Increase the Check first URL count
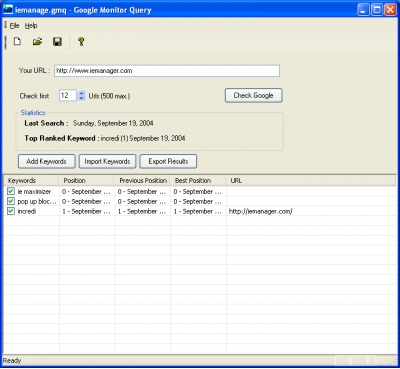This screenshot has height=369, width=400. pos(81,93)
